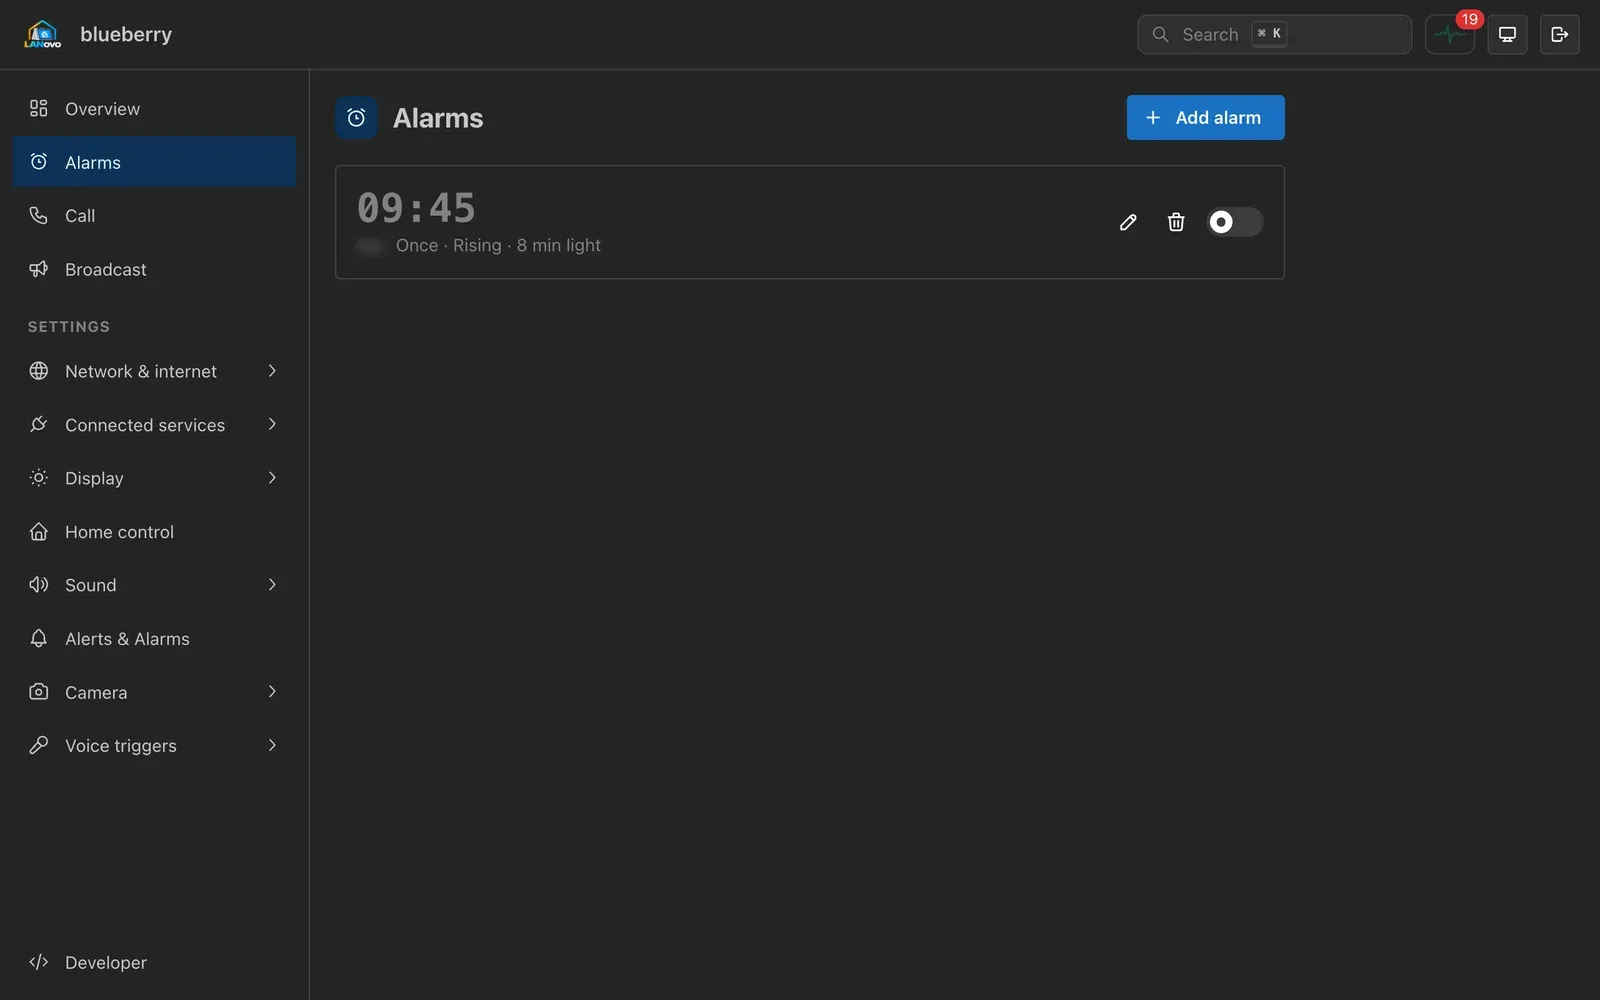1600x1000 pixels.
Task: Click the LANovo logo icon
Action: click(x=42, y=34)
